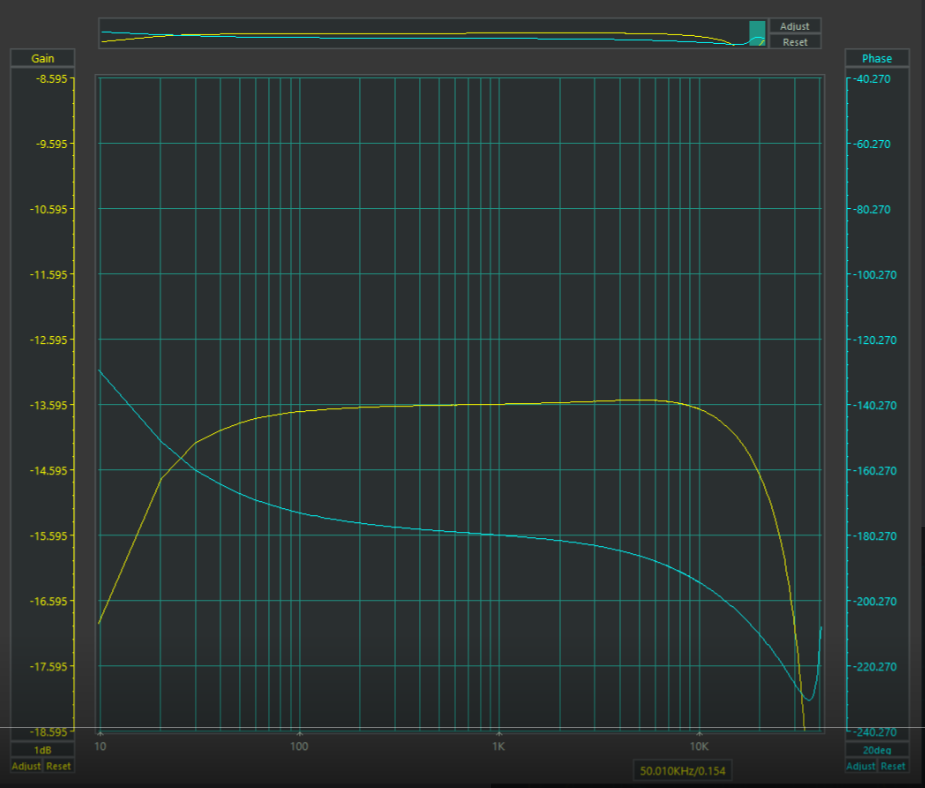Click the -80.270 phase axis value

coord(871,209)
